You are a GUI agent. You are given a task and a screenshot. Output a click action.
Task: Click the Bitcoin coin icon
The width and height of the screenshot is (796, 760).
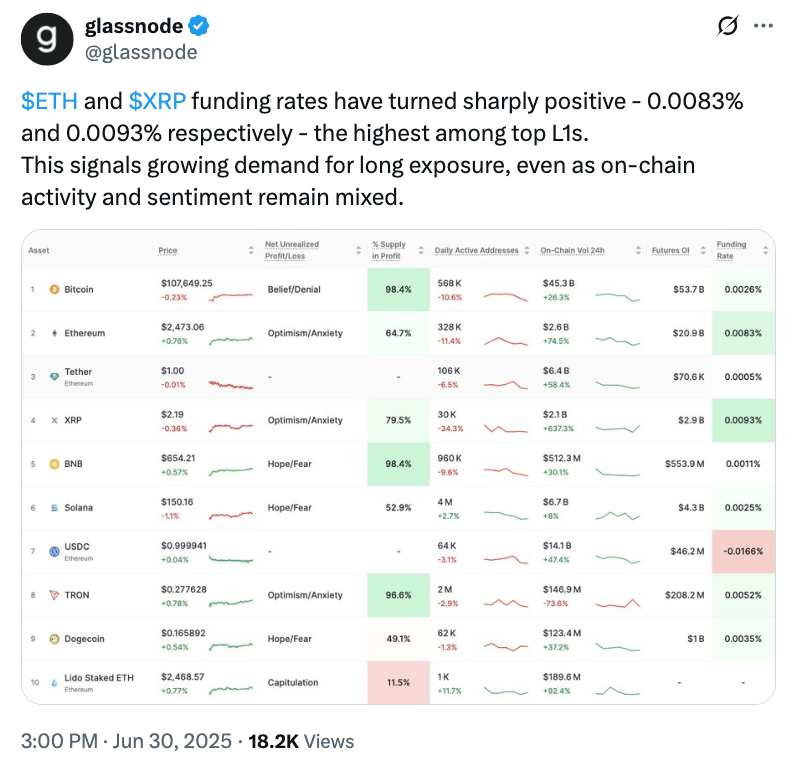point(53,290)
